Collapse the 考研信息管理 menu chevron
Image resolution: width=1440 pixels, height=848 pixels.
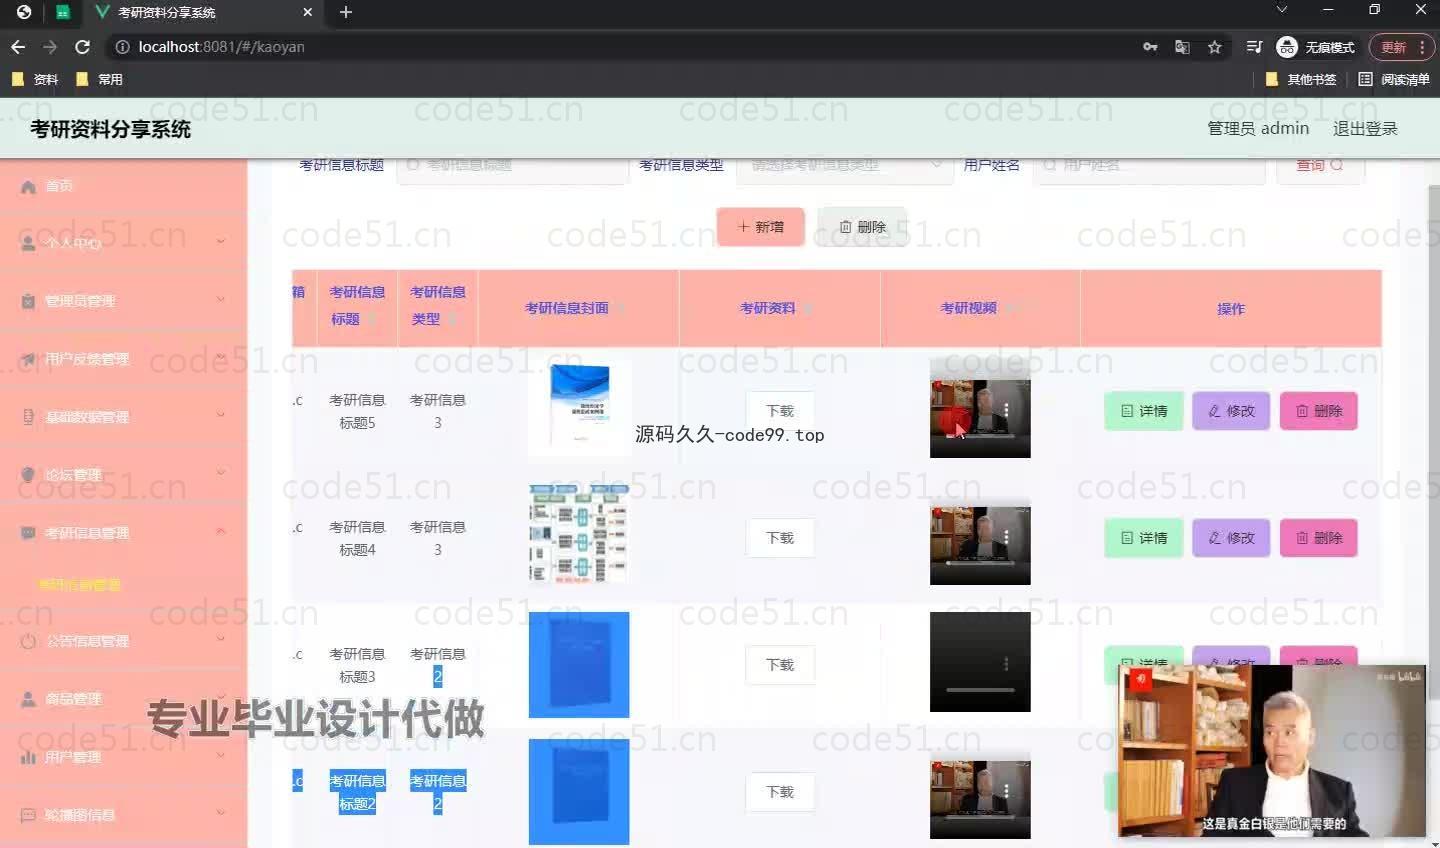[221, 531]
